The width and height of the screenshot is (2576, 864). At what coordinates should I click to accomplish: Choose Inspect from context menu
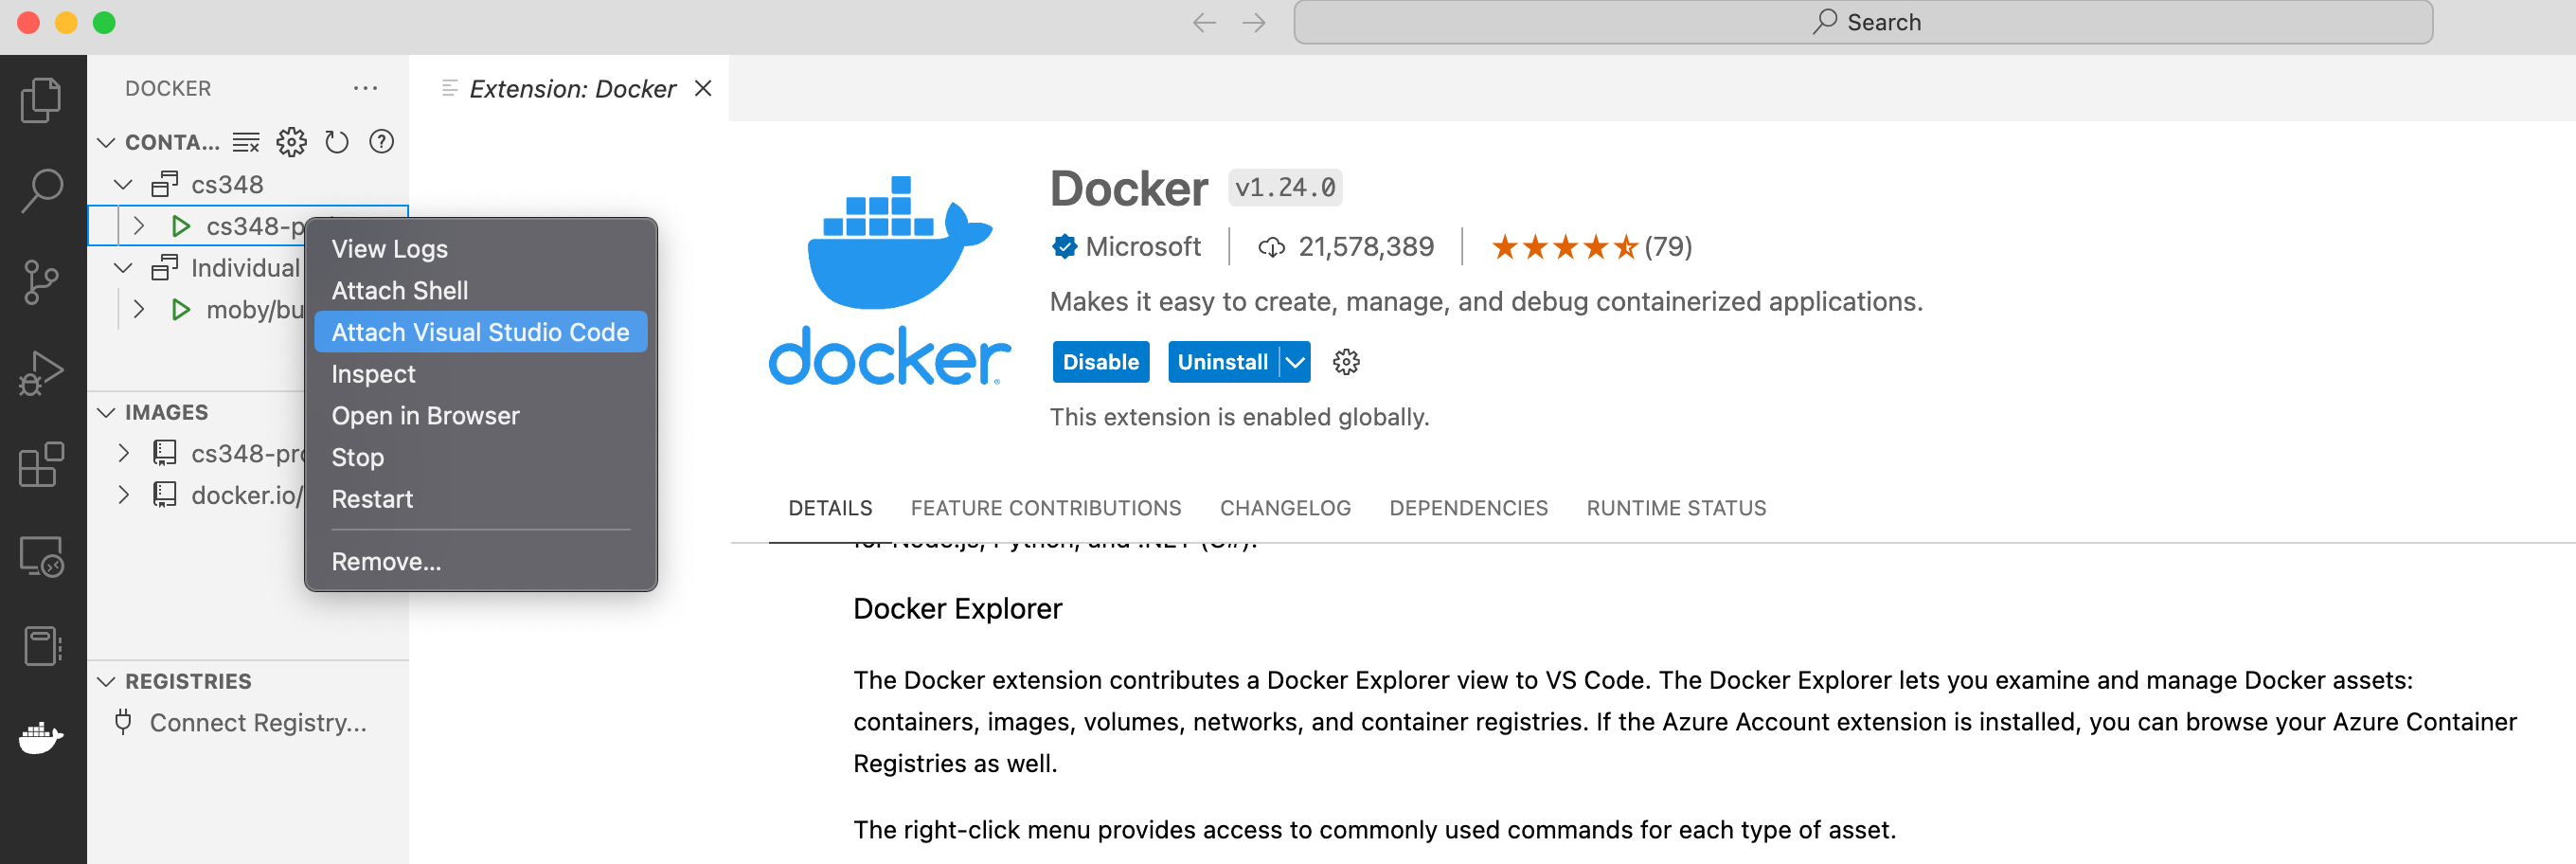tap(481, 374)
